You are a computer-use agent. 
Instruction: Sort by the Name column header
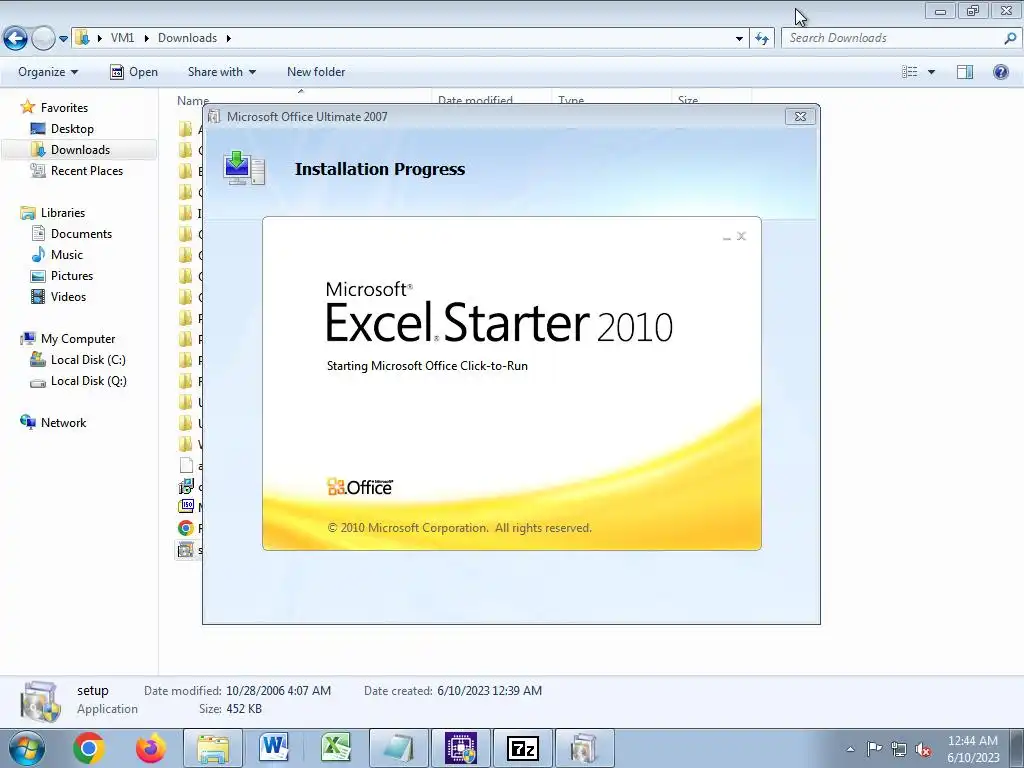193,100
